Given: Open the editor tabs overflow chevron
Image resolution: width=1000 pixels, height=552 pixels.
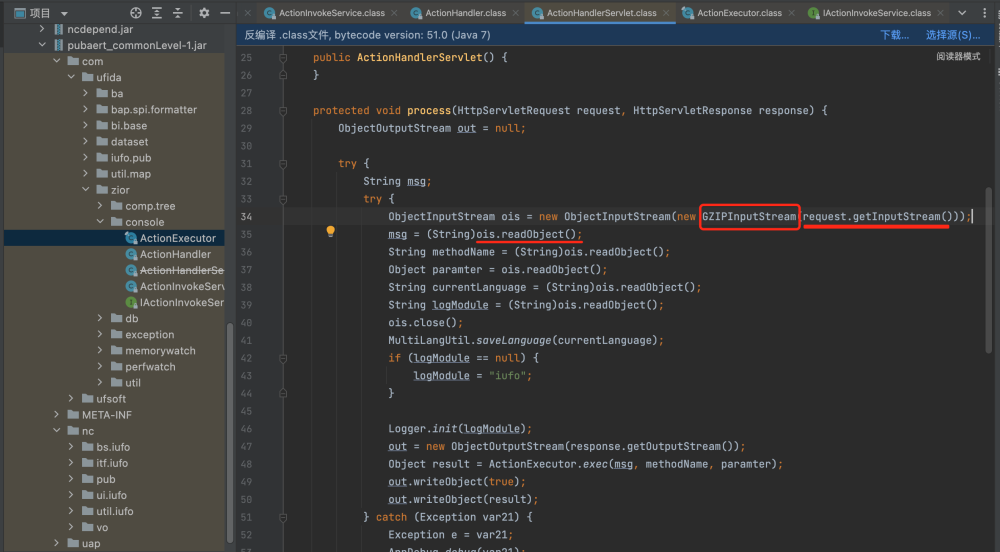Looking at the screenshot, I should click(x=962, y=13).
